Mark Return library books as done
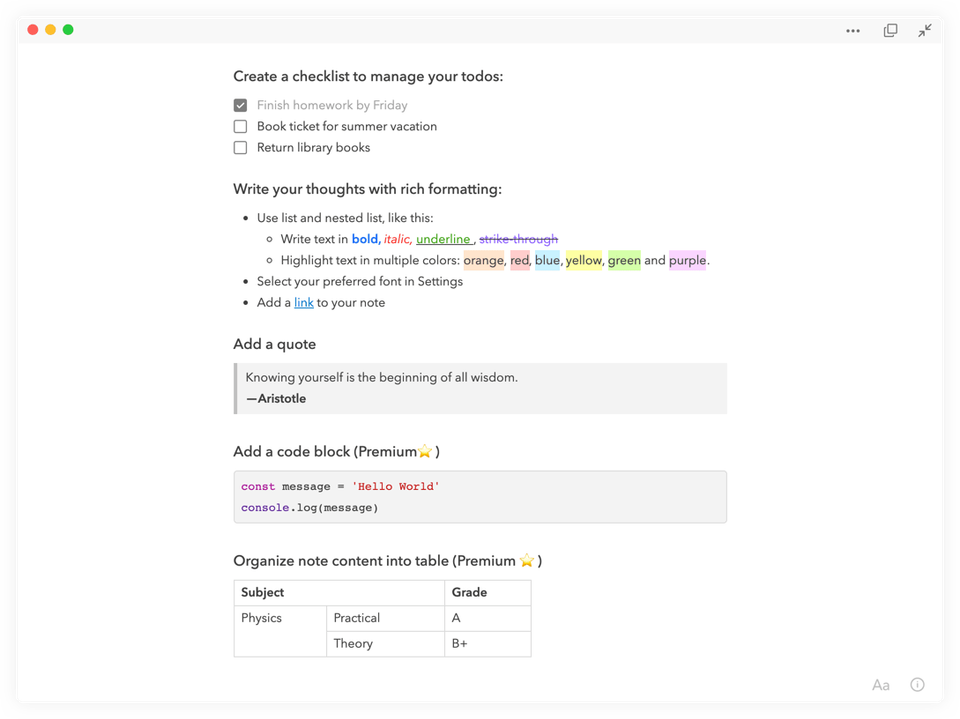960x719 pixels. tap(240, 147)
